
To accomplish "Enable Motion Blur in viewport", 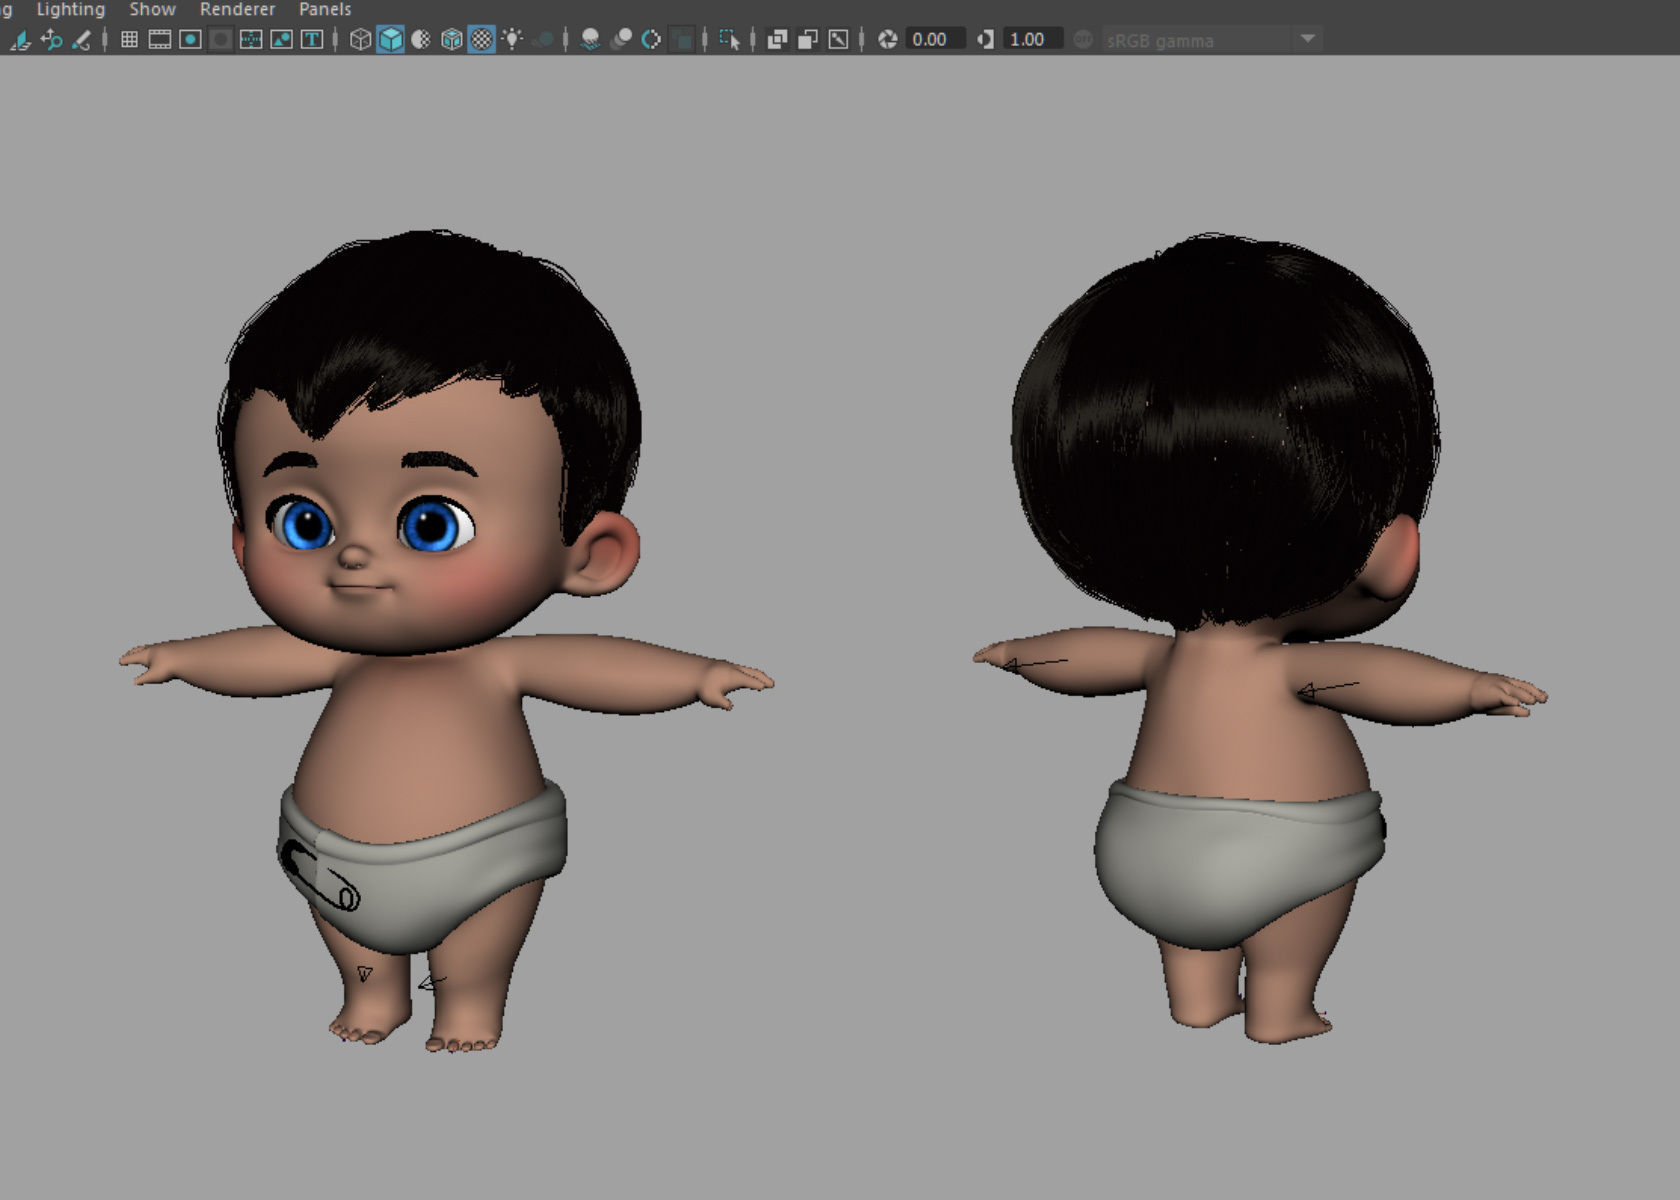I will (x=621, y=39).
